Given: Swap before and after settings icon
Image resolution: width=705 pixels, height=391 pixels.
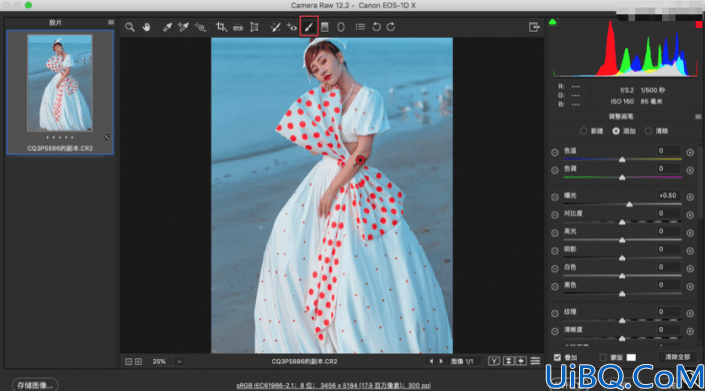Looking at the screenshot, I should click(x=509, y=361).
